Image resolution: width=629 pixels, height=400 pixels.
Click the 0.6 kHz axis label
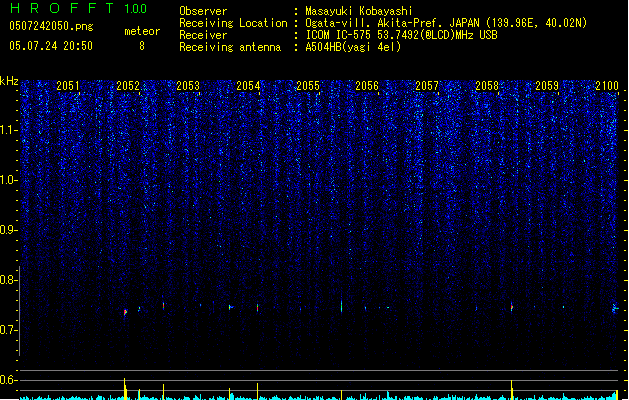[x=9, y=380]
